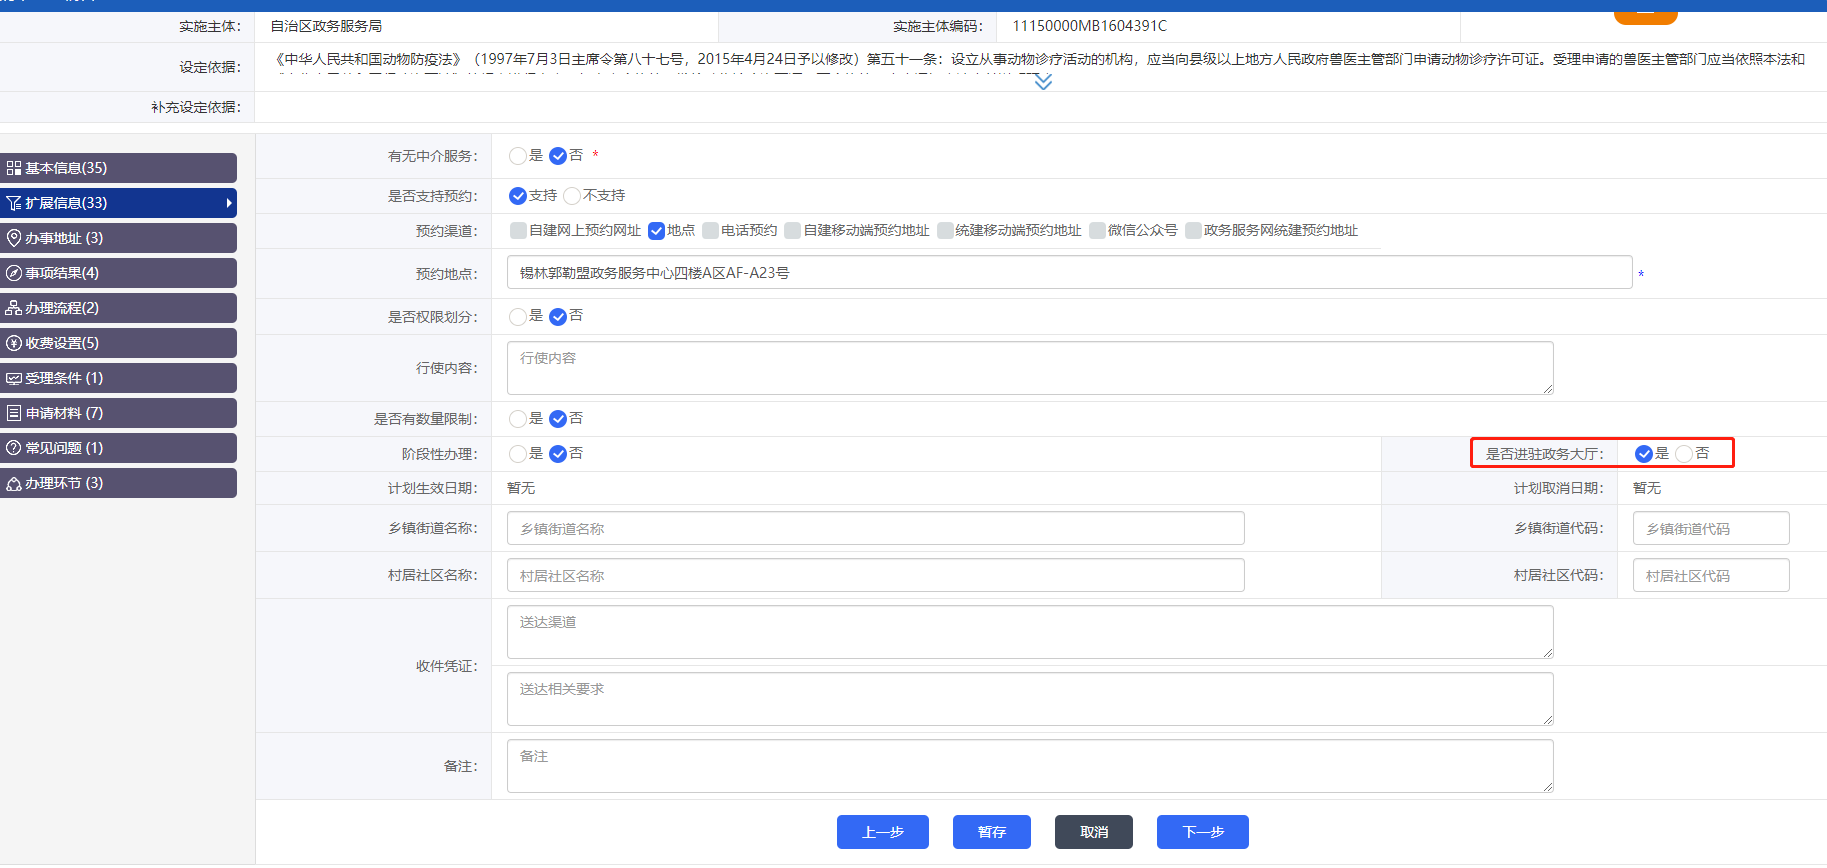Check the 微信公众号 booking channel option
1827x868 pixels.
pos(1097,231)
